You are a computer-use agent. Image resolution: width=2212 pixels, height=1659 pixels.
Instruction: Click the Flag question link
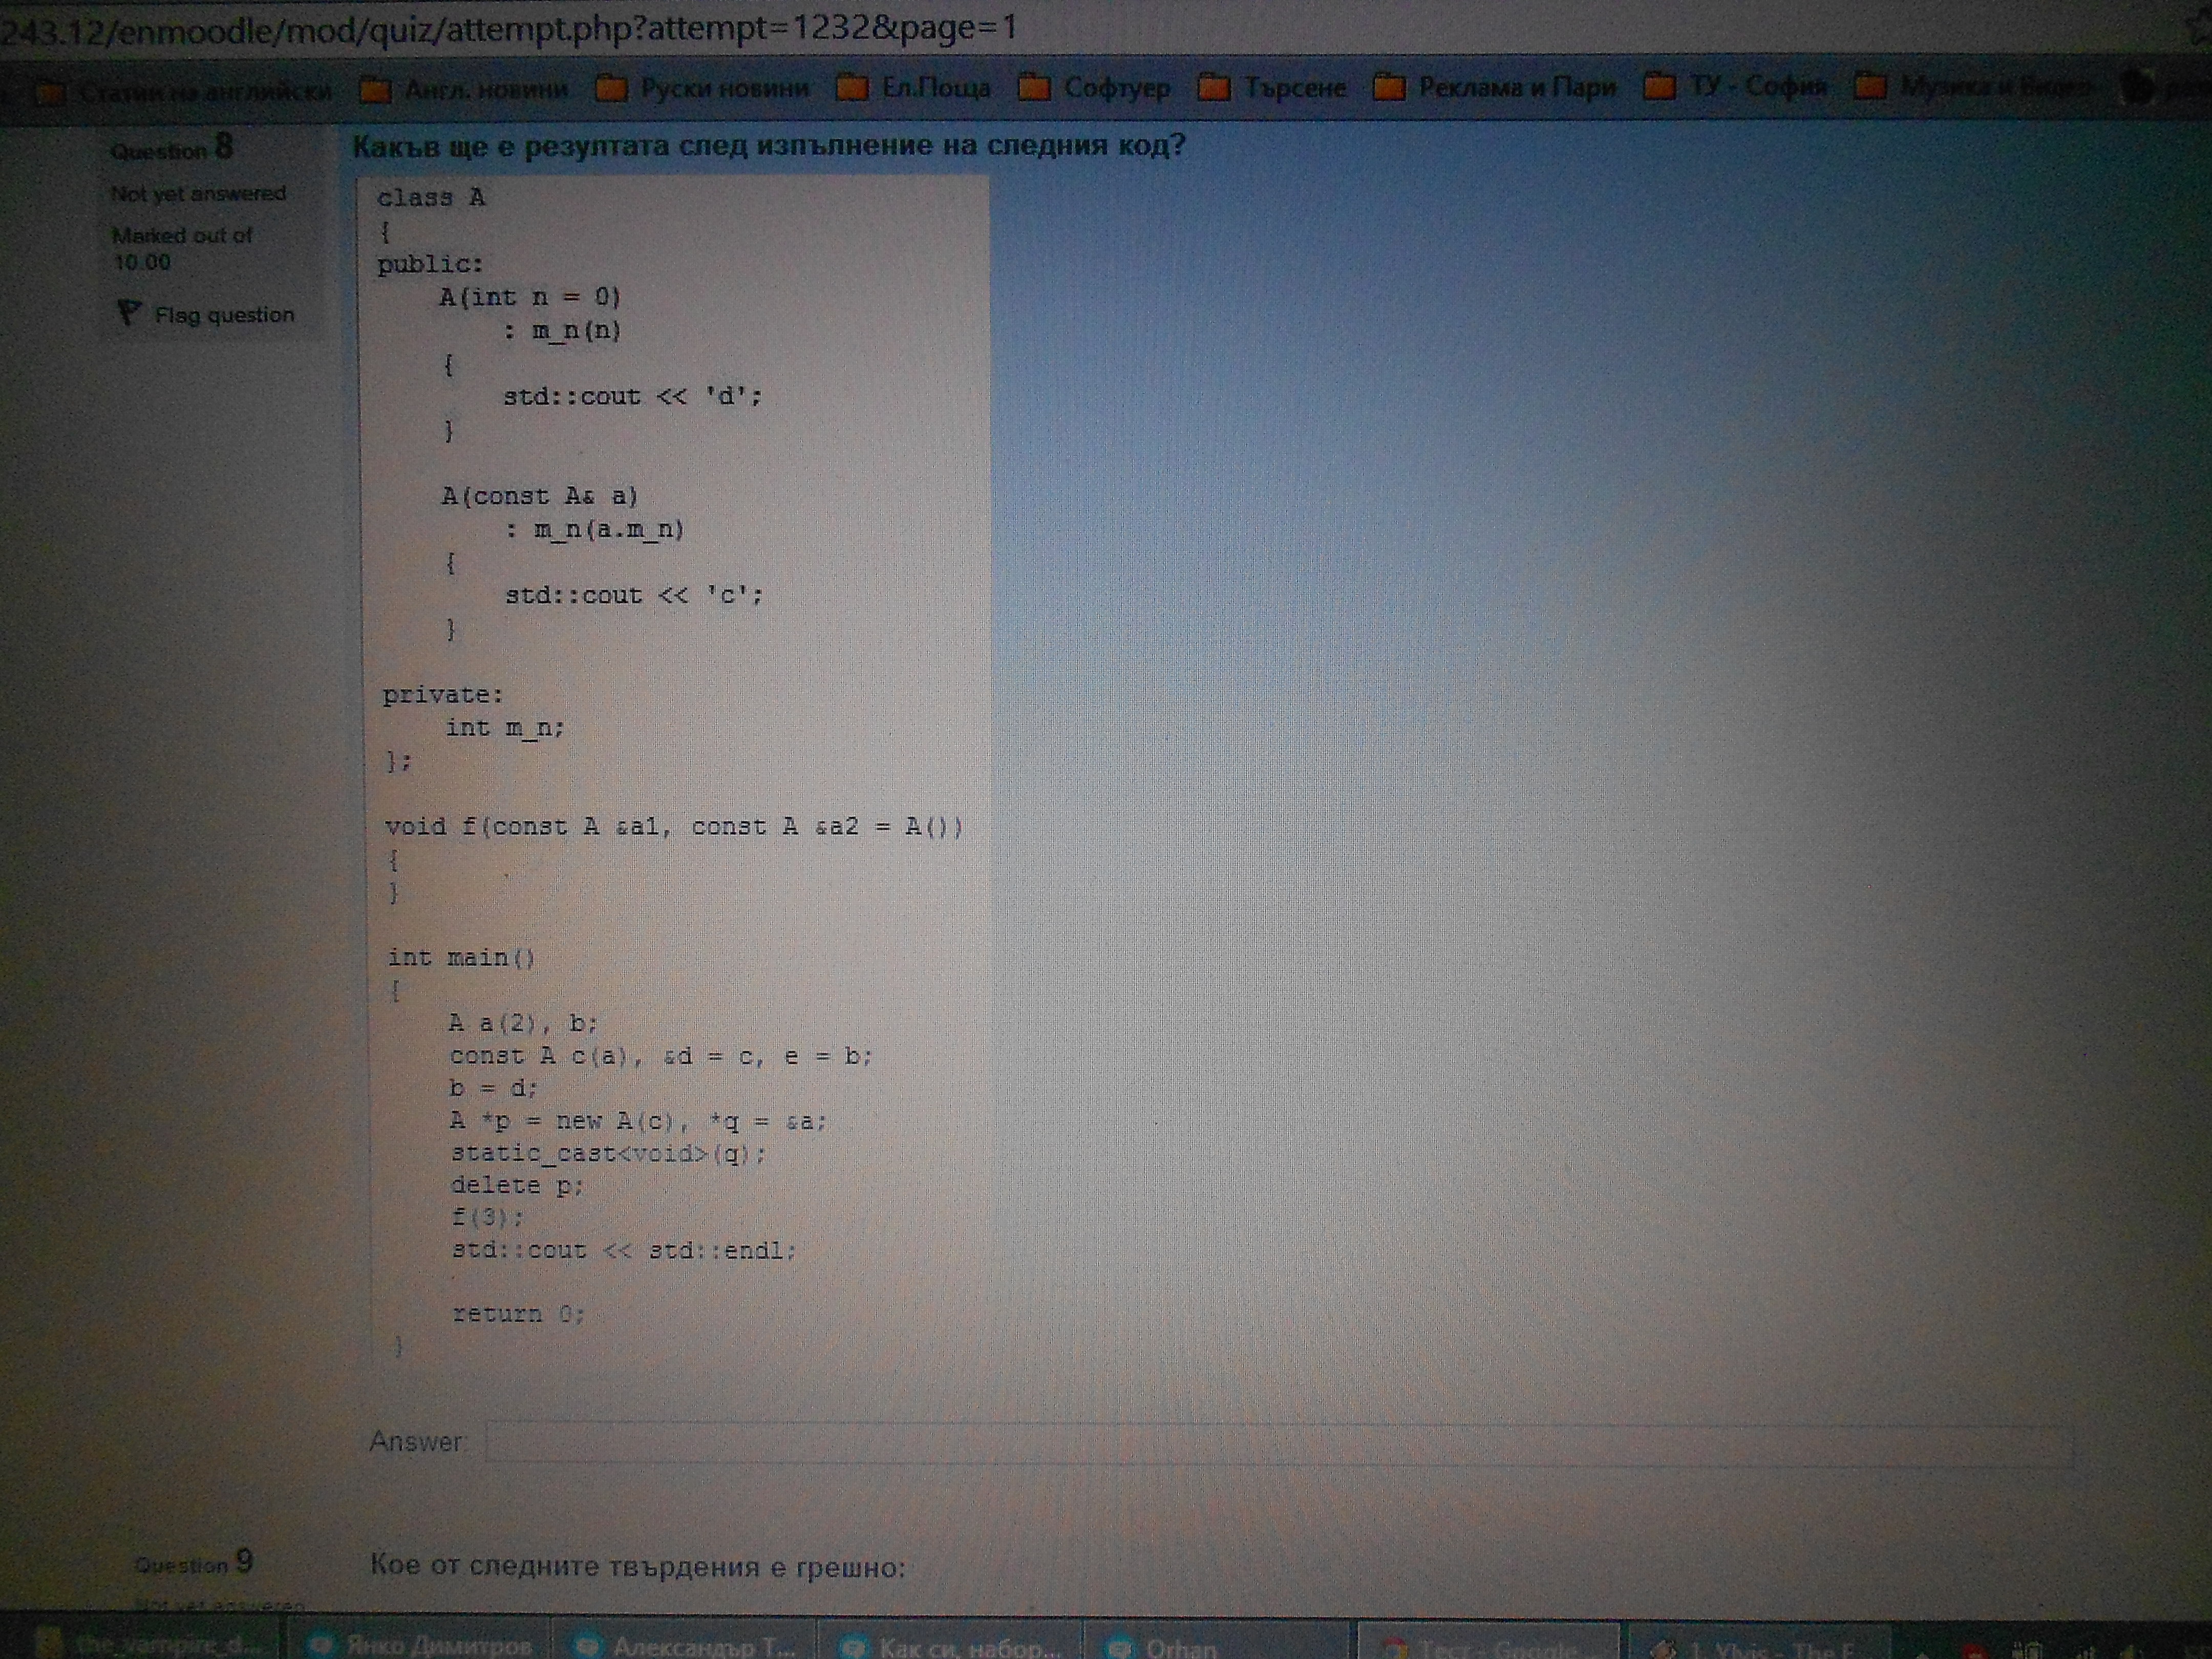(x=224, y=315)
